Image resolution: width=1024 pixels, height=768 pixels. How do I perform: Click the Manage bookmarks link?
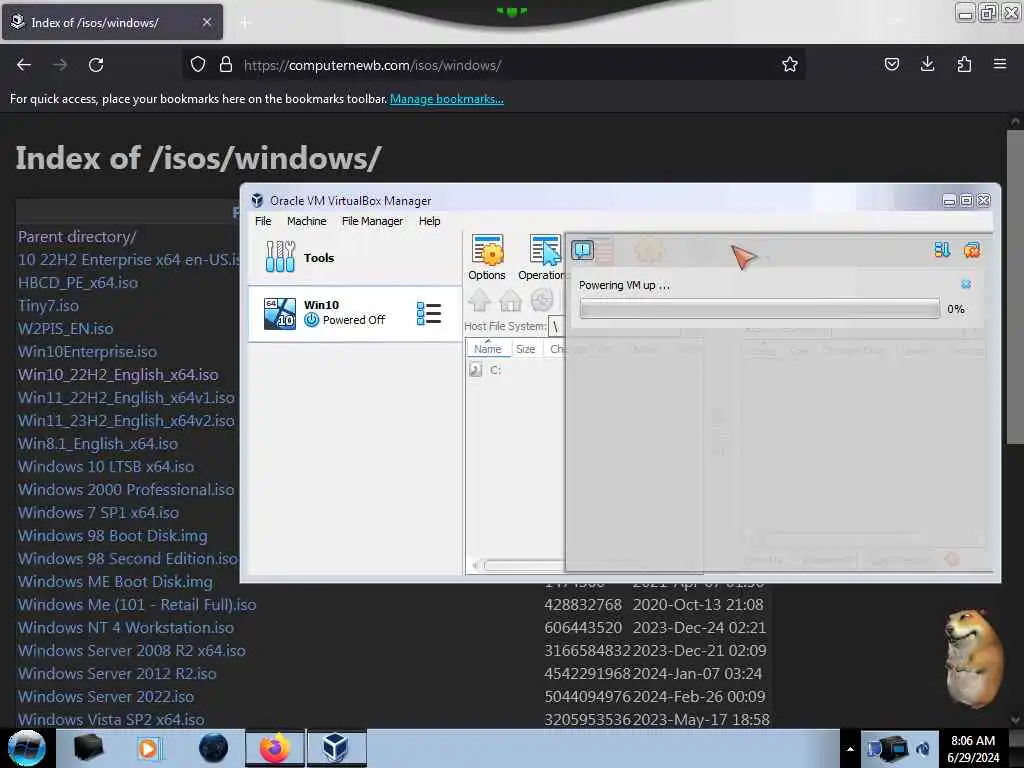[447, 99]
